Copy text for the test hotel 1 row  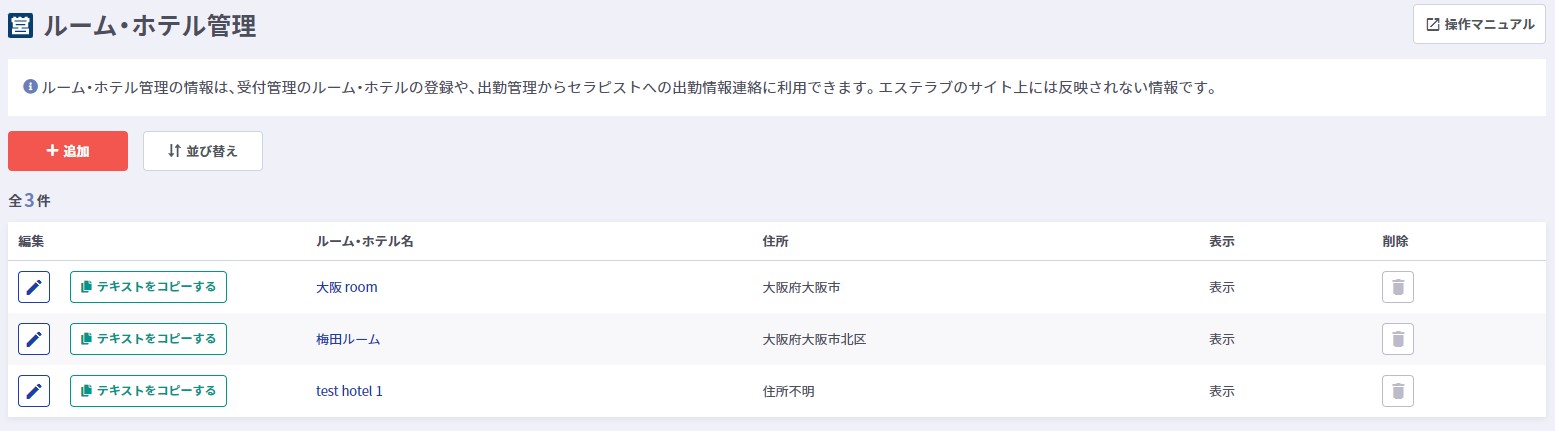(x=148, y=391)
